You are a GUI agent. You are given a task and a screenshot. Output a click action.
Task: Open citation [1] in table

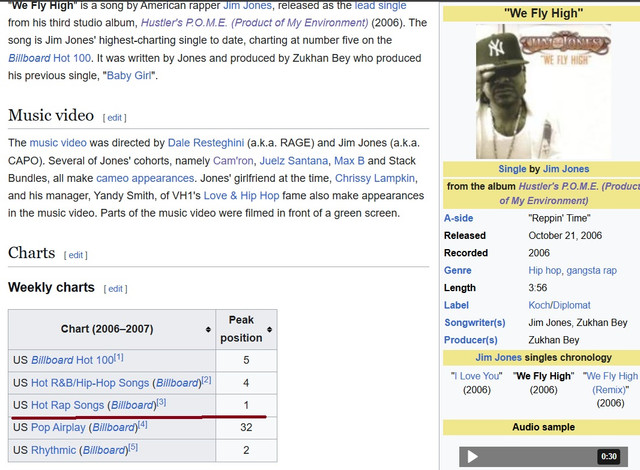(x=118, y=357)
